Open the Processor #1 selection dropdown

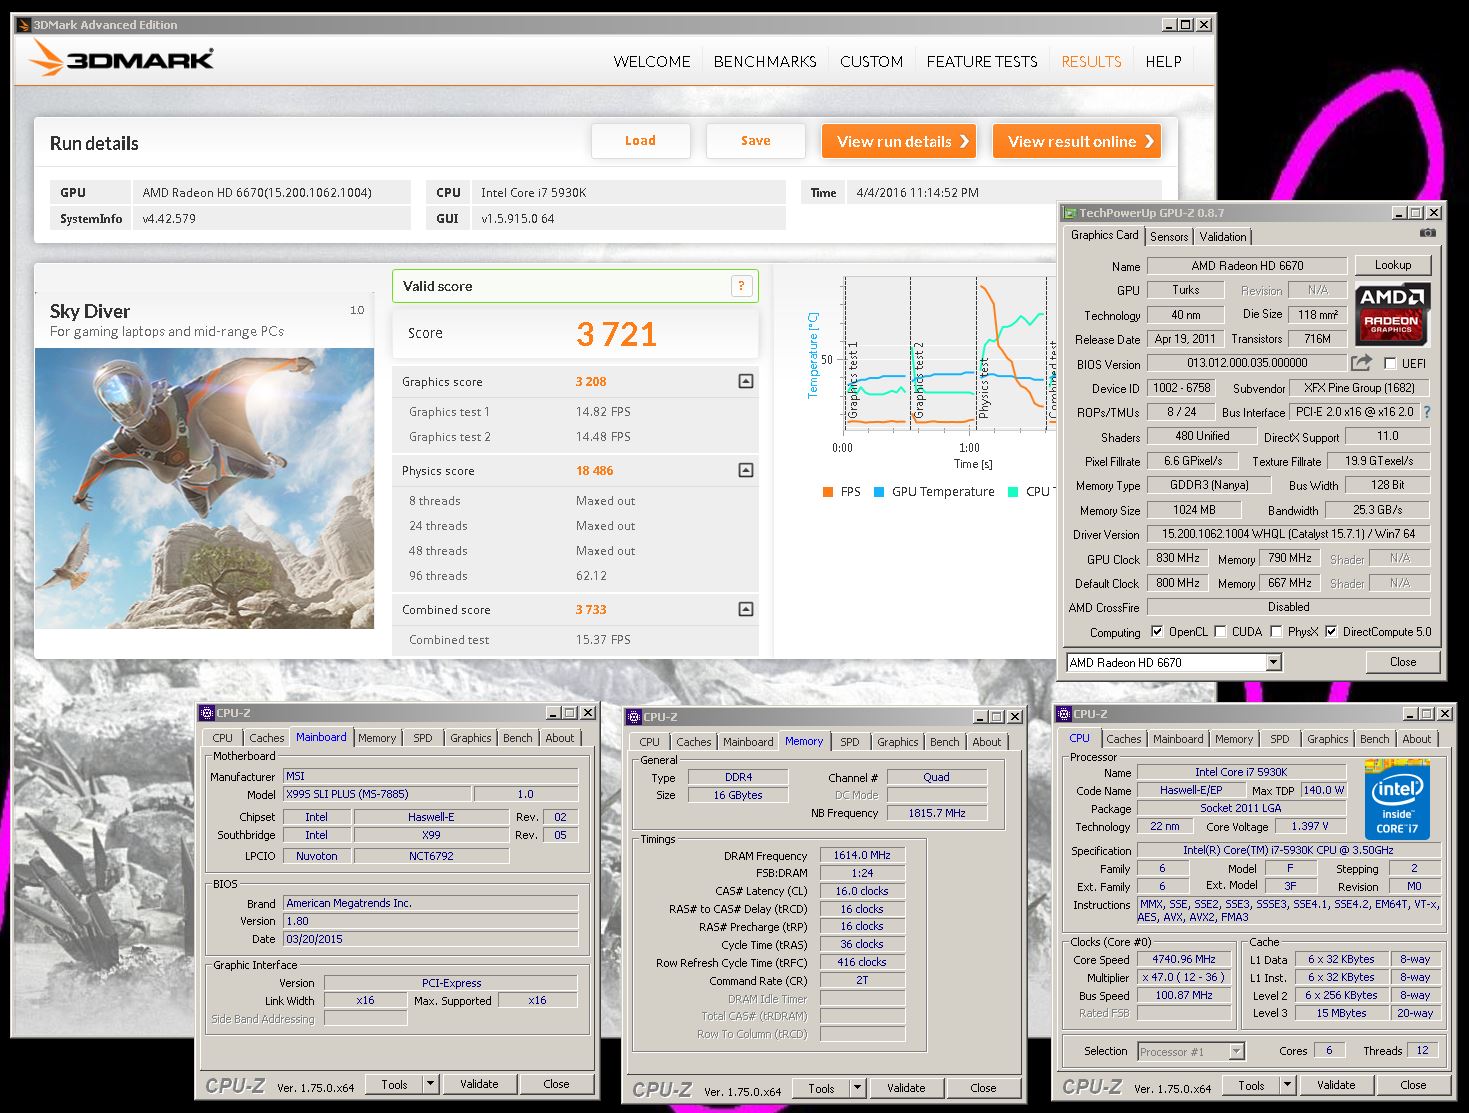1237,1051
